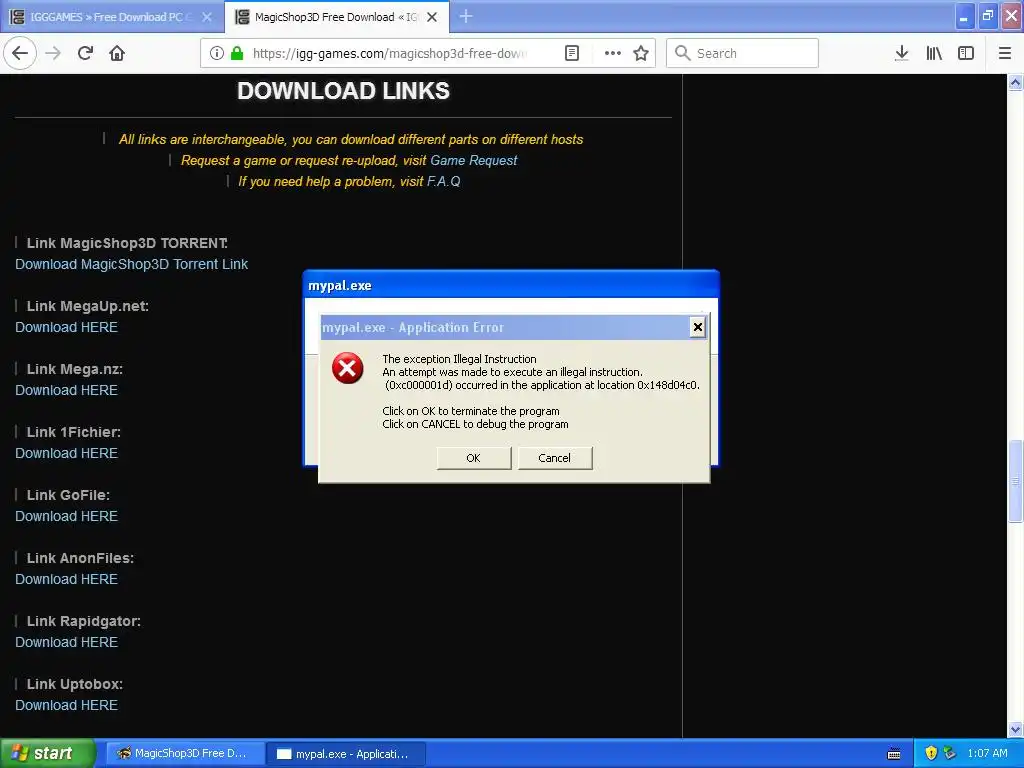
Task: Click Download HERE under Link AnonFiles
Action: pos(66,579)
